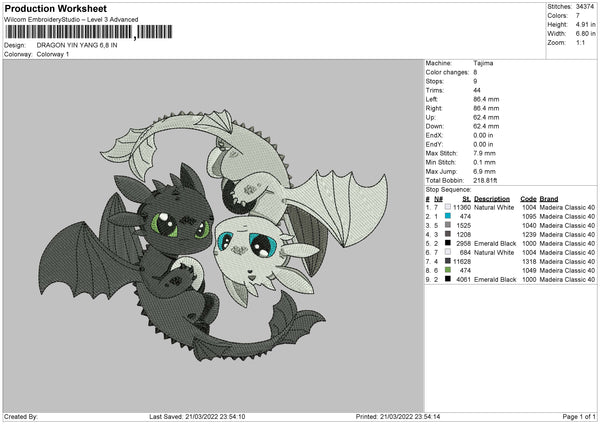Select the Max Jump value 6.9 mm
Viewport: 600px width, 424px height.
click(484, 171)
